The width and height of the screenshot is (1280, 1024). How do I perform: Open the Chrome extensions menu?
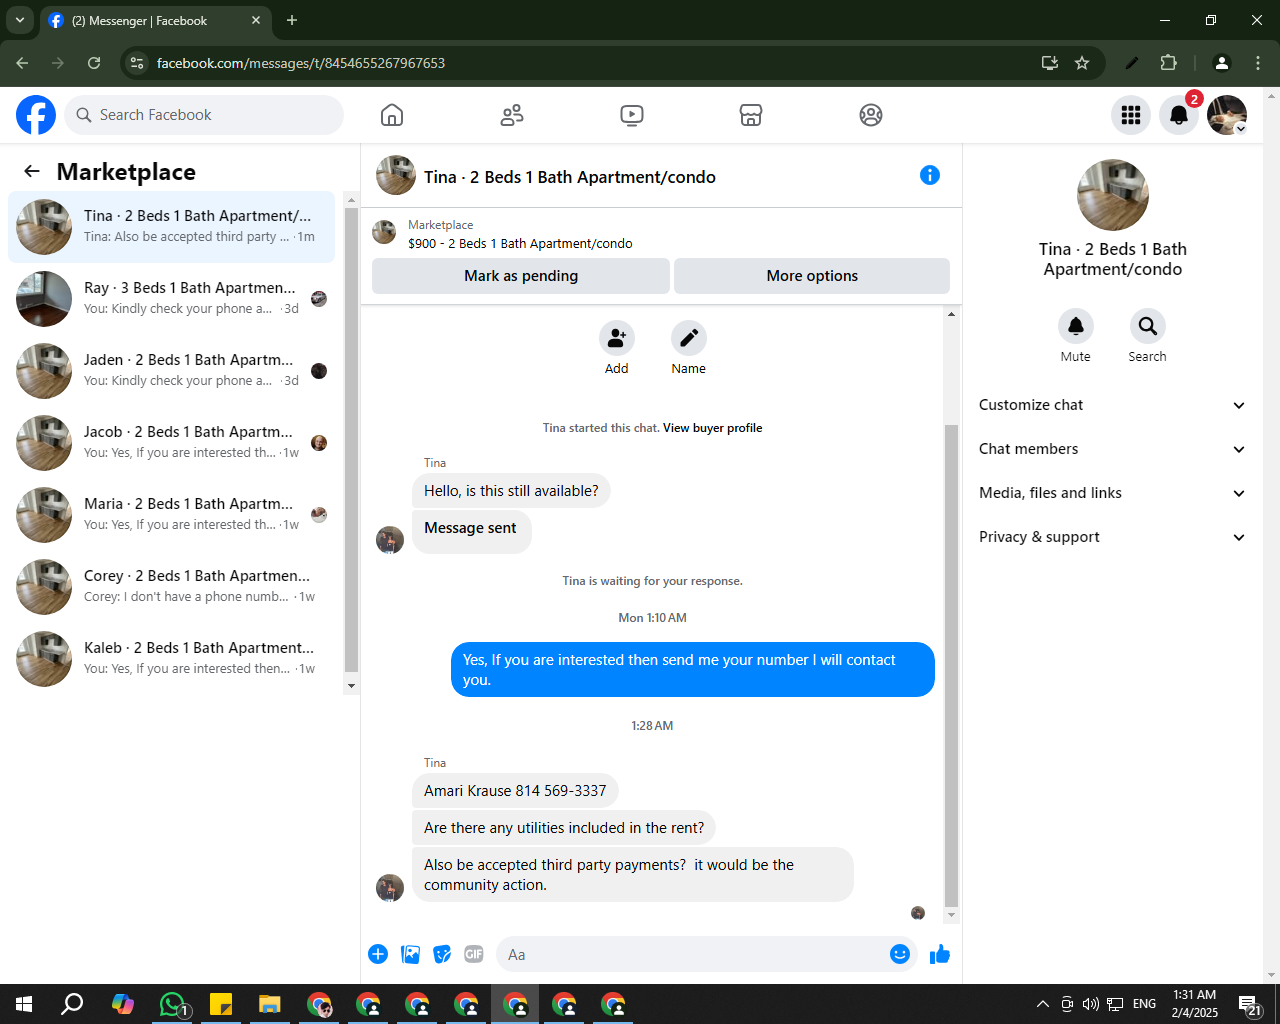tap(1168, 63)
